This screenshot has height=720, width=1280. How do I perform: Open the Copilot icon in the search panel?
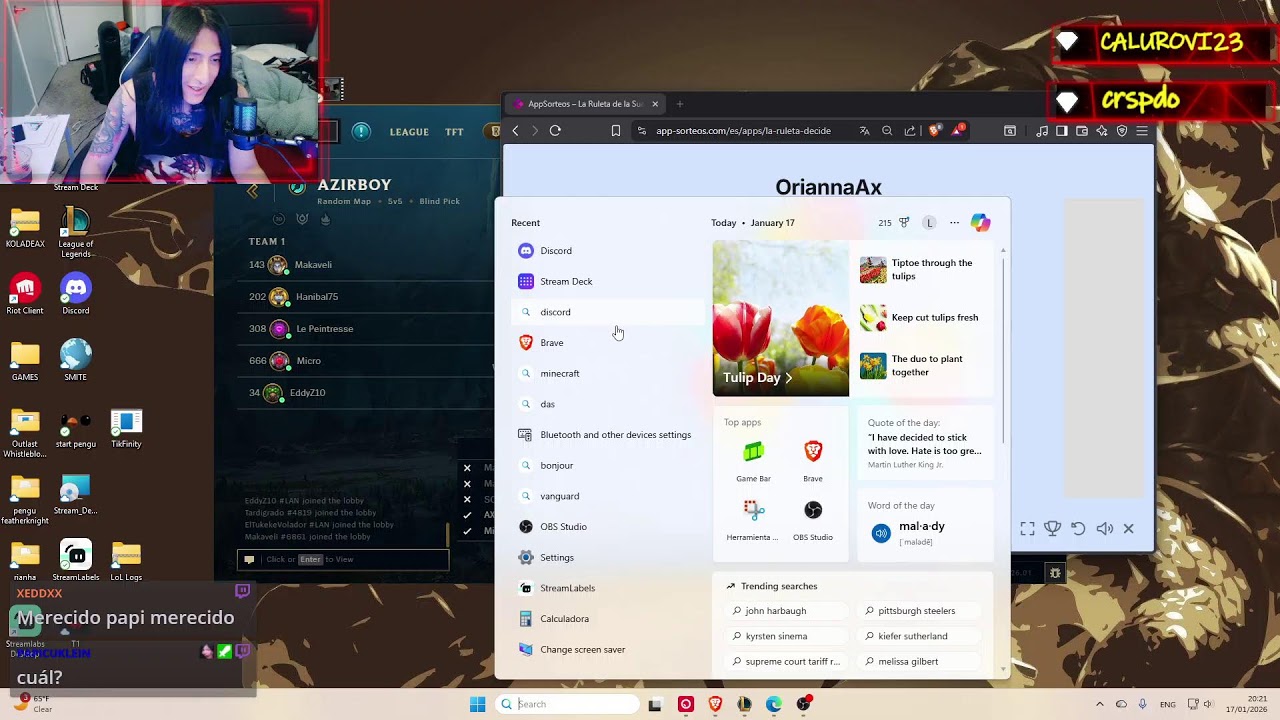point(980,223)
